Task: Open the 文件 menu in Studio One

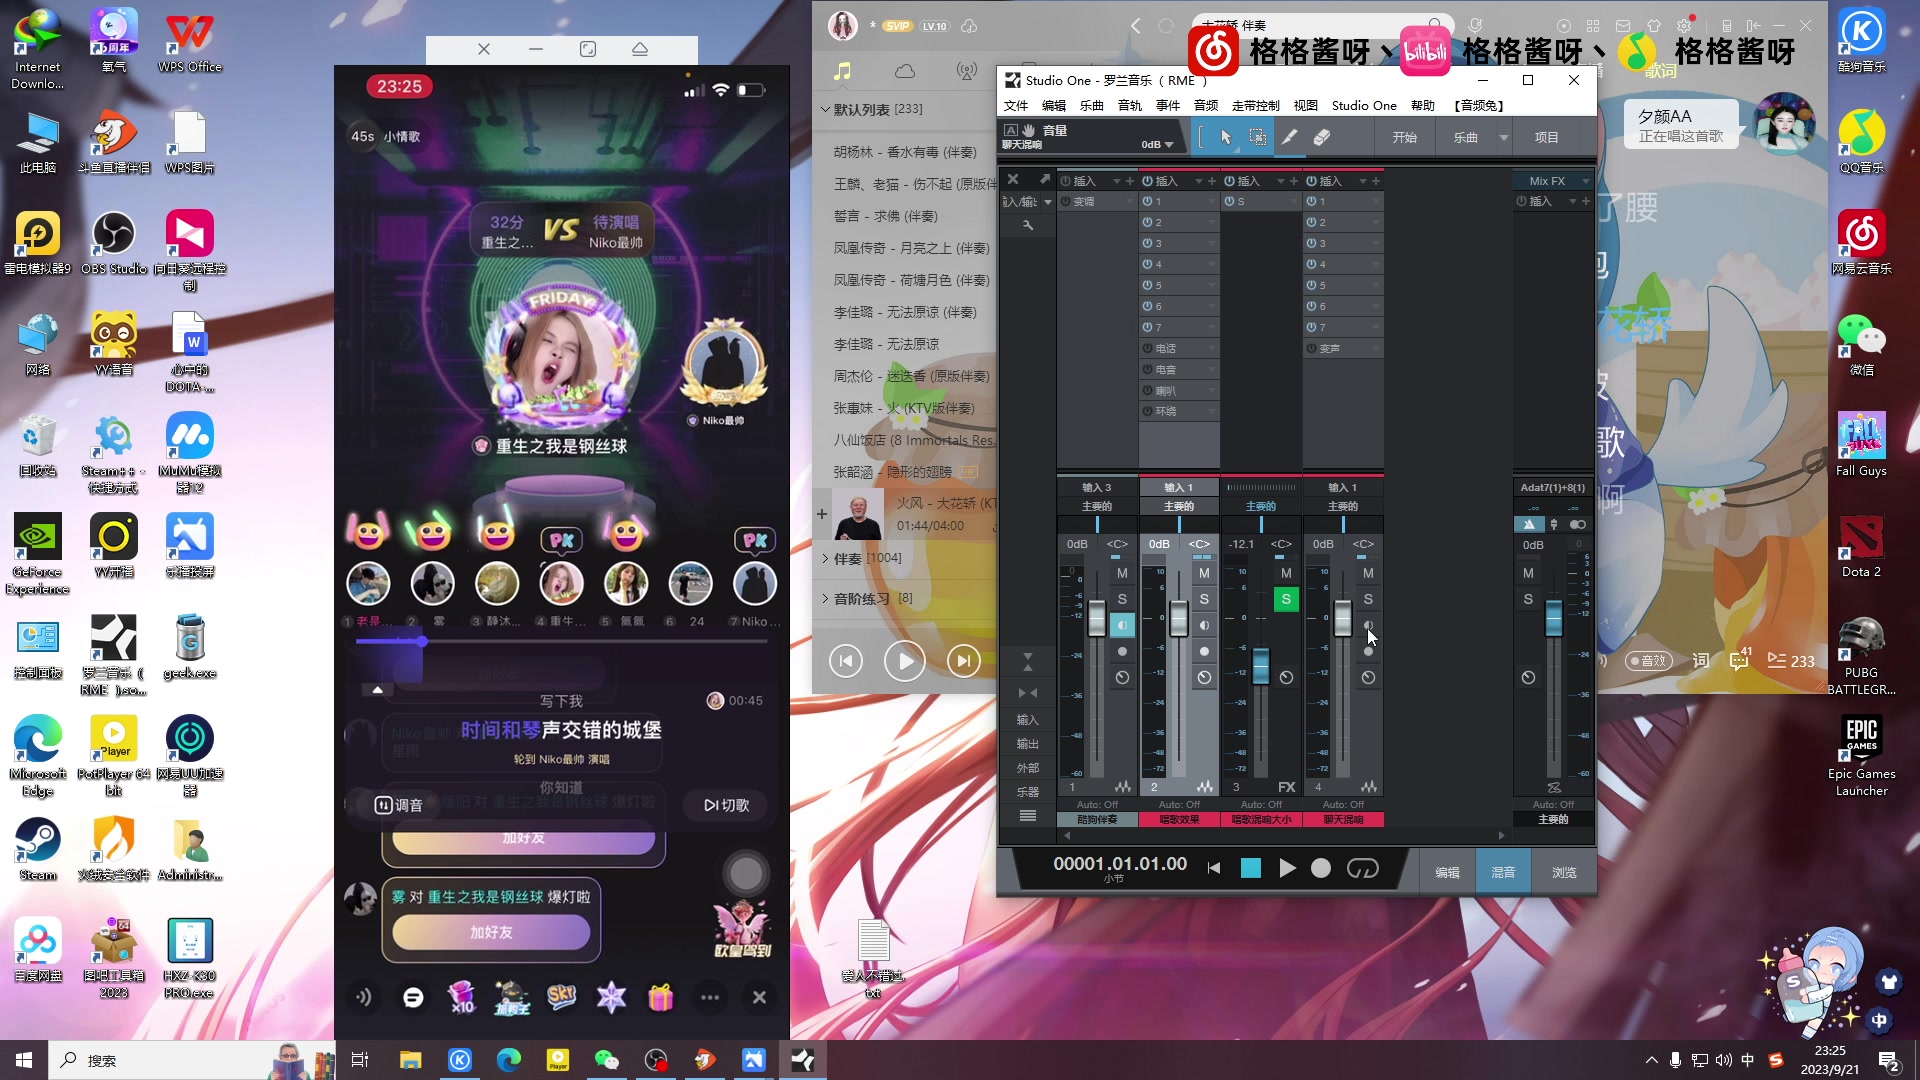Action: (x=1016, y=105)
